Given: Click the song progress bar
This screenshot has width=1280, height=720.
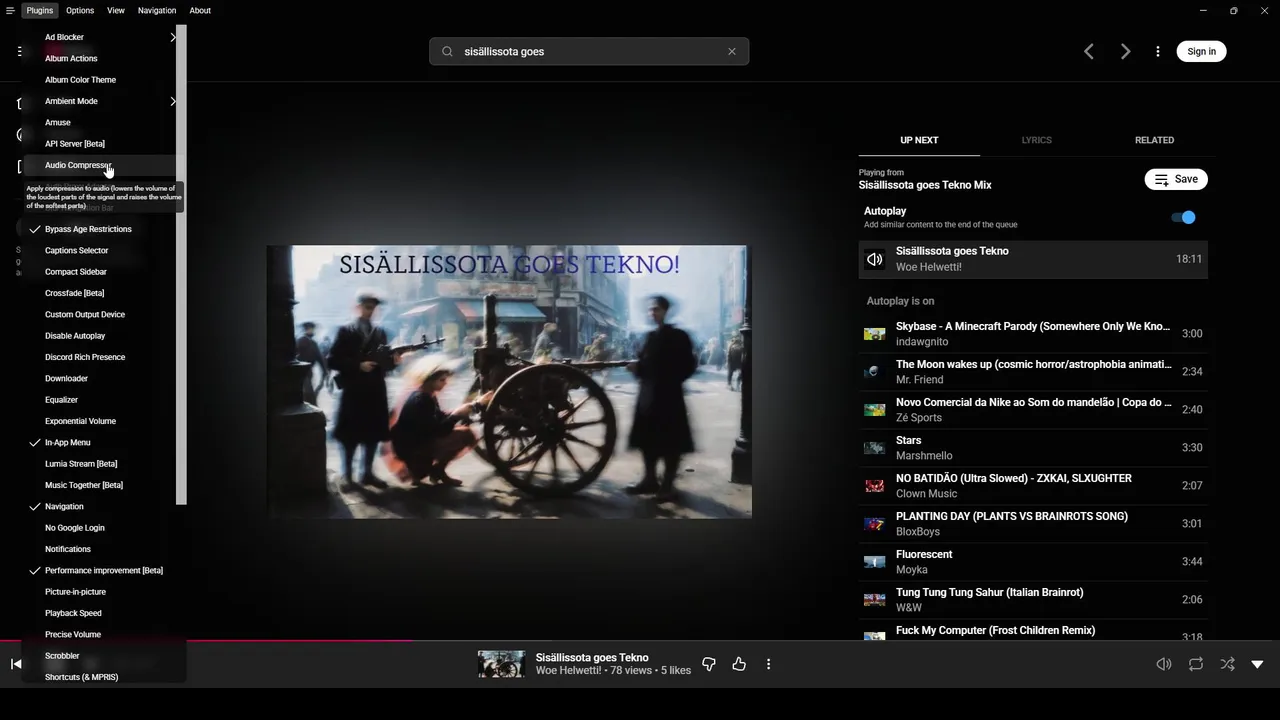Looking at the screenshot, I should pos(640,640).
